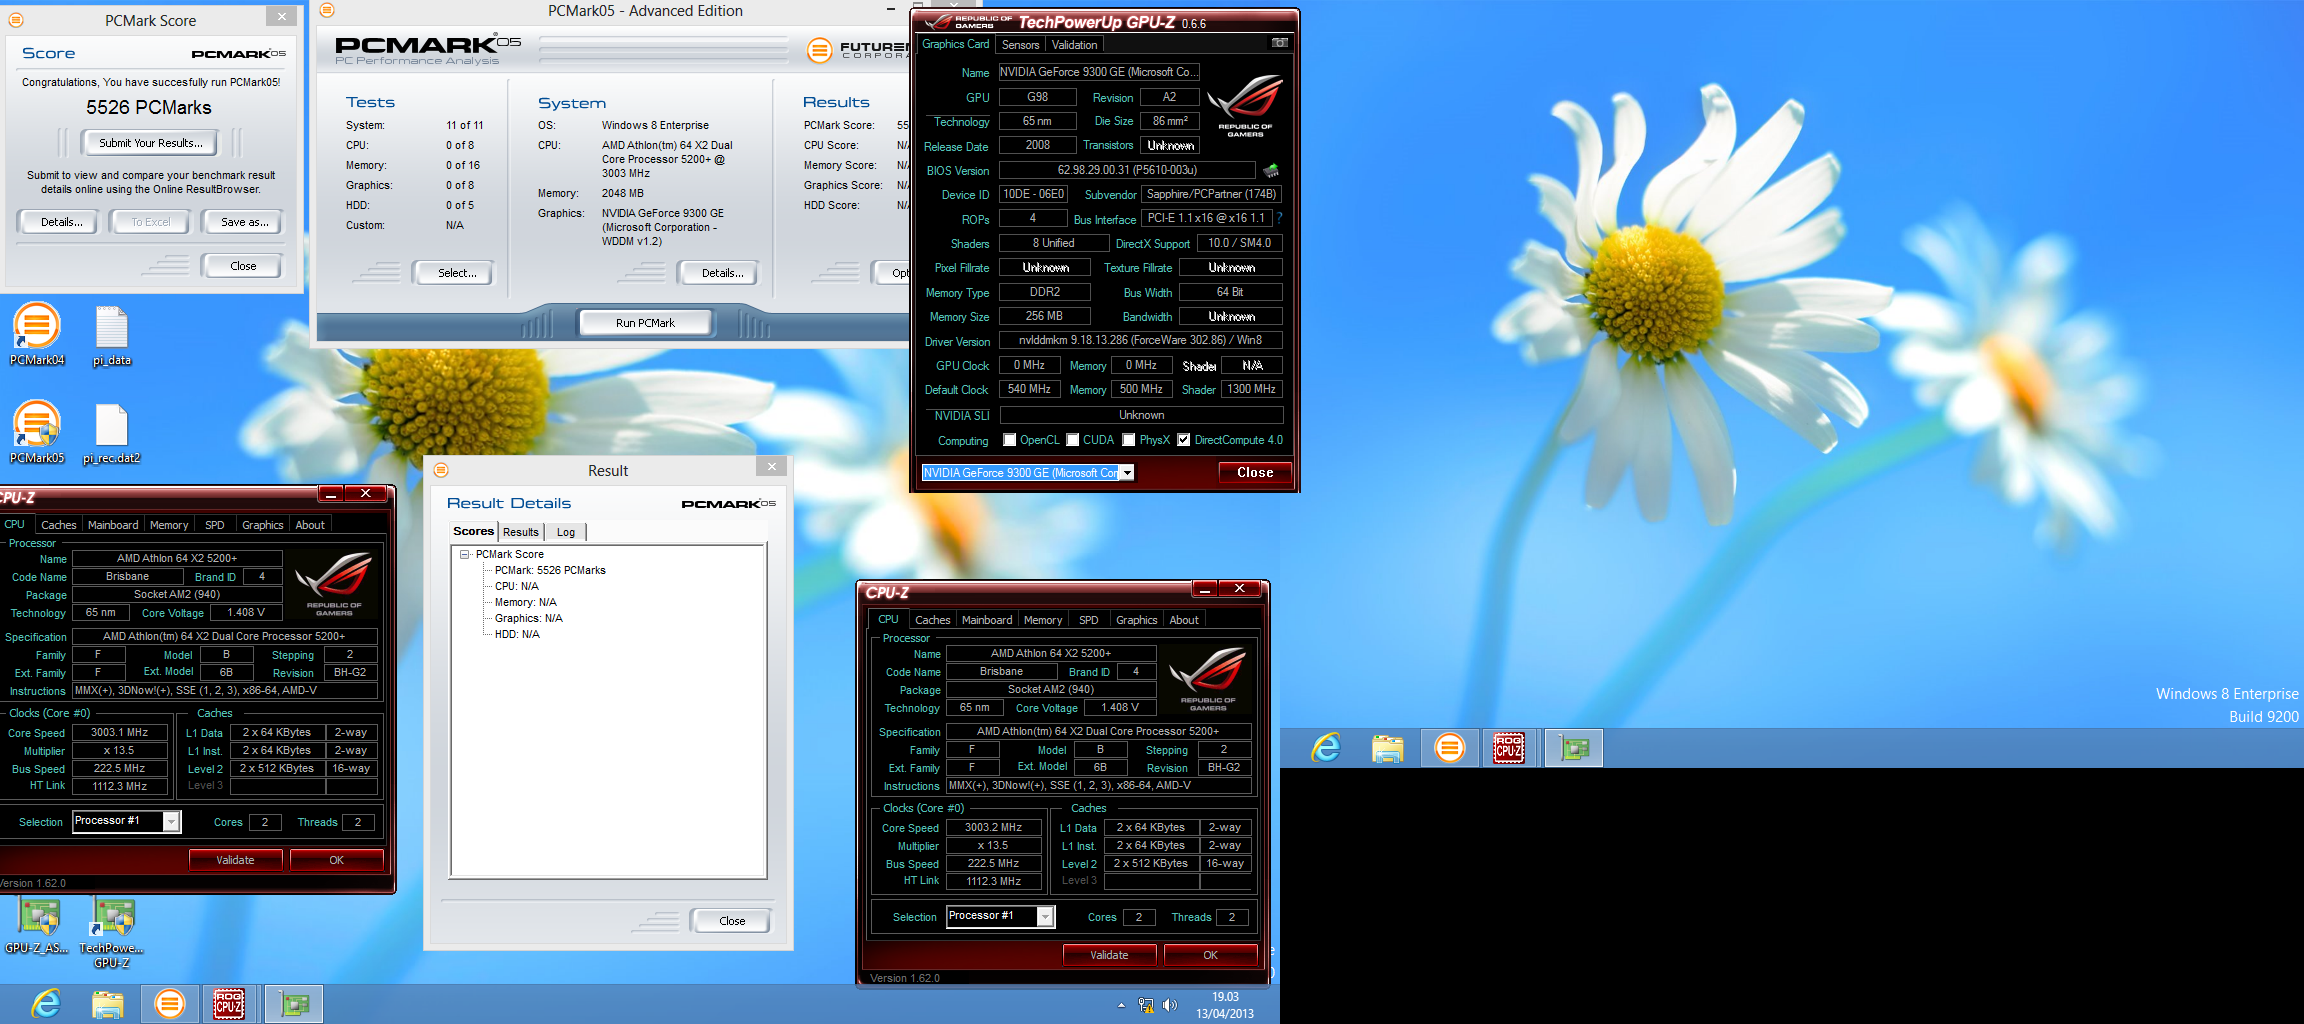Viewport: 2304px width, 1024px height.
Task: Collapse the PCMark Score tree node
Action: [465, 554]
